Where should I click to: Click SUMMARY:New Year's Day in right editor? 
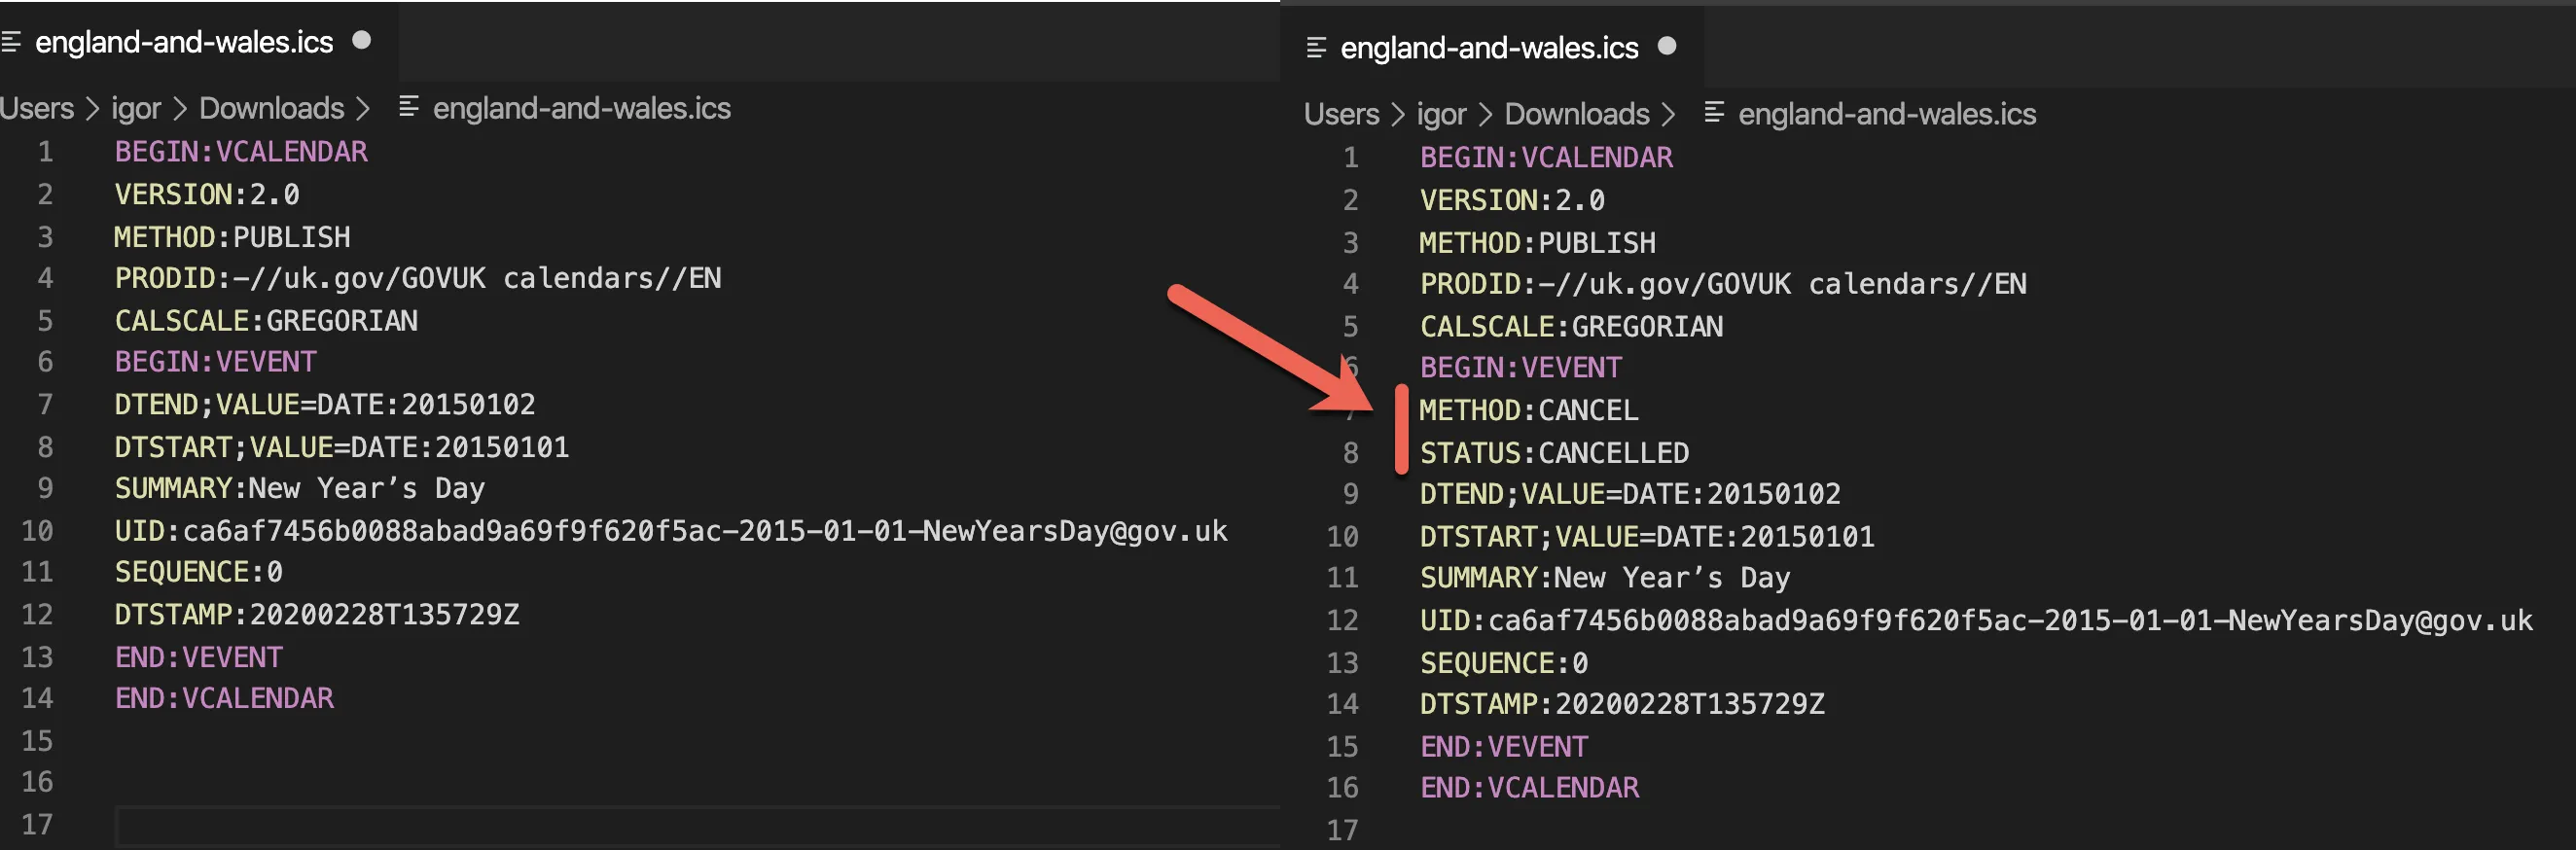1605,578
